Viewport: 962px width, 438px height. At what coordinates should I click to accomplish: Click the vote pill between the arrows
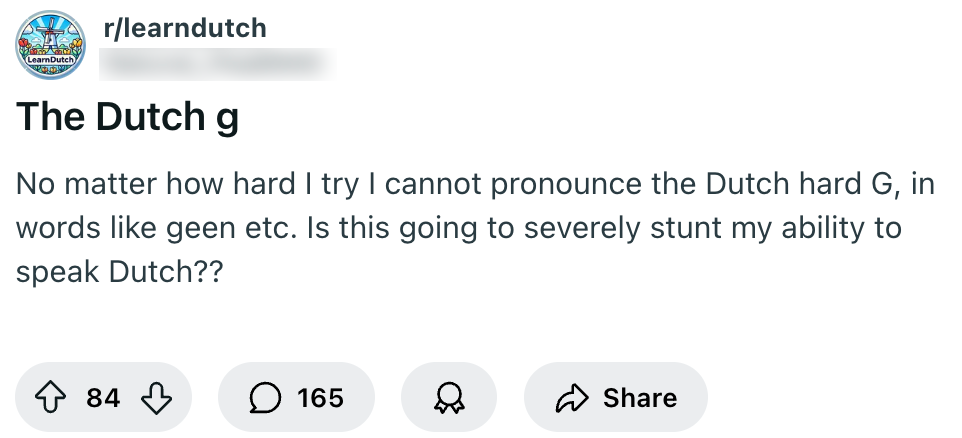(103, 397)
